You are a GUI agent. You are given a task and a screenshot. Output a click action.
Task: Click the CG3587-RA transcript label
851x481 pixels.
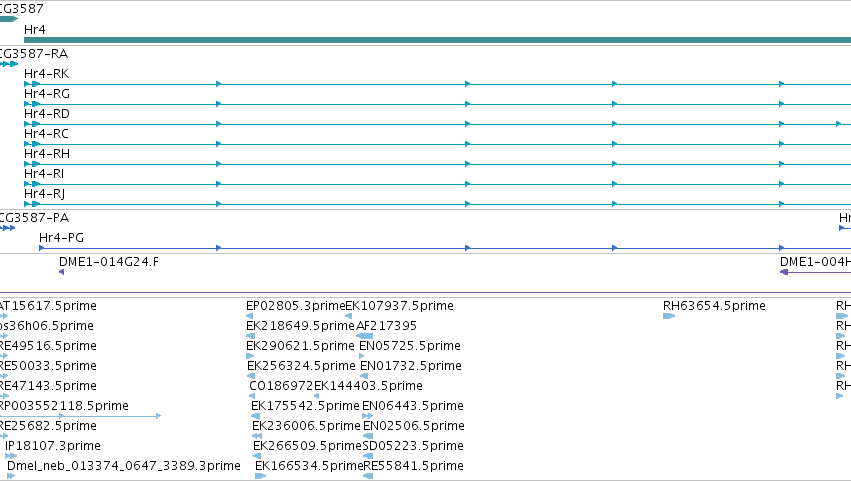coord(34,54)
